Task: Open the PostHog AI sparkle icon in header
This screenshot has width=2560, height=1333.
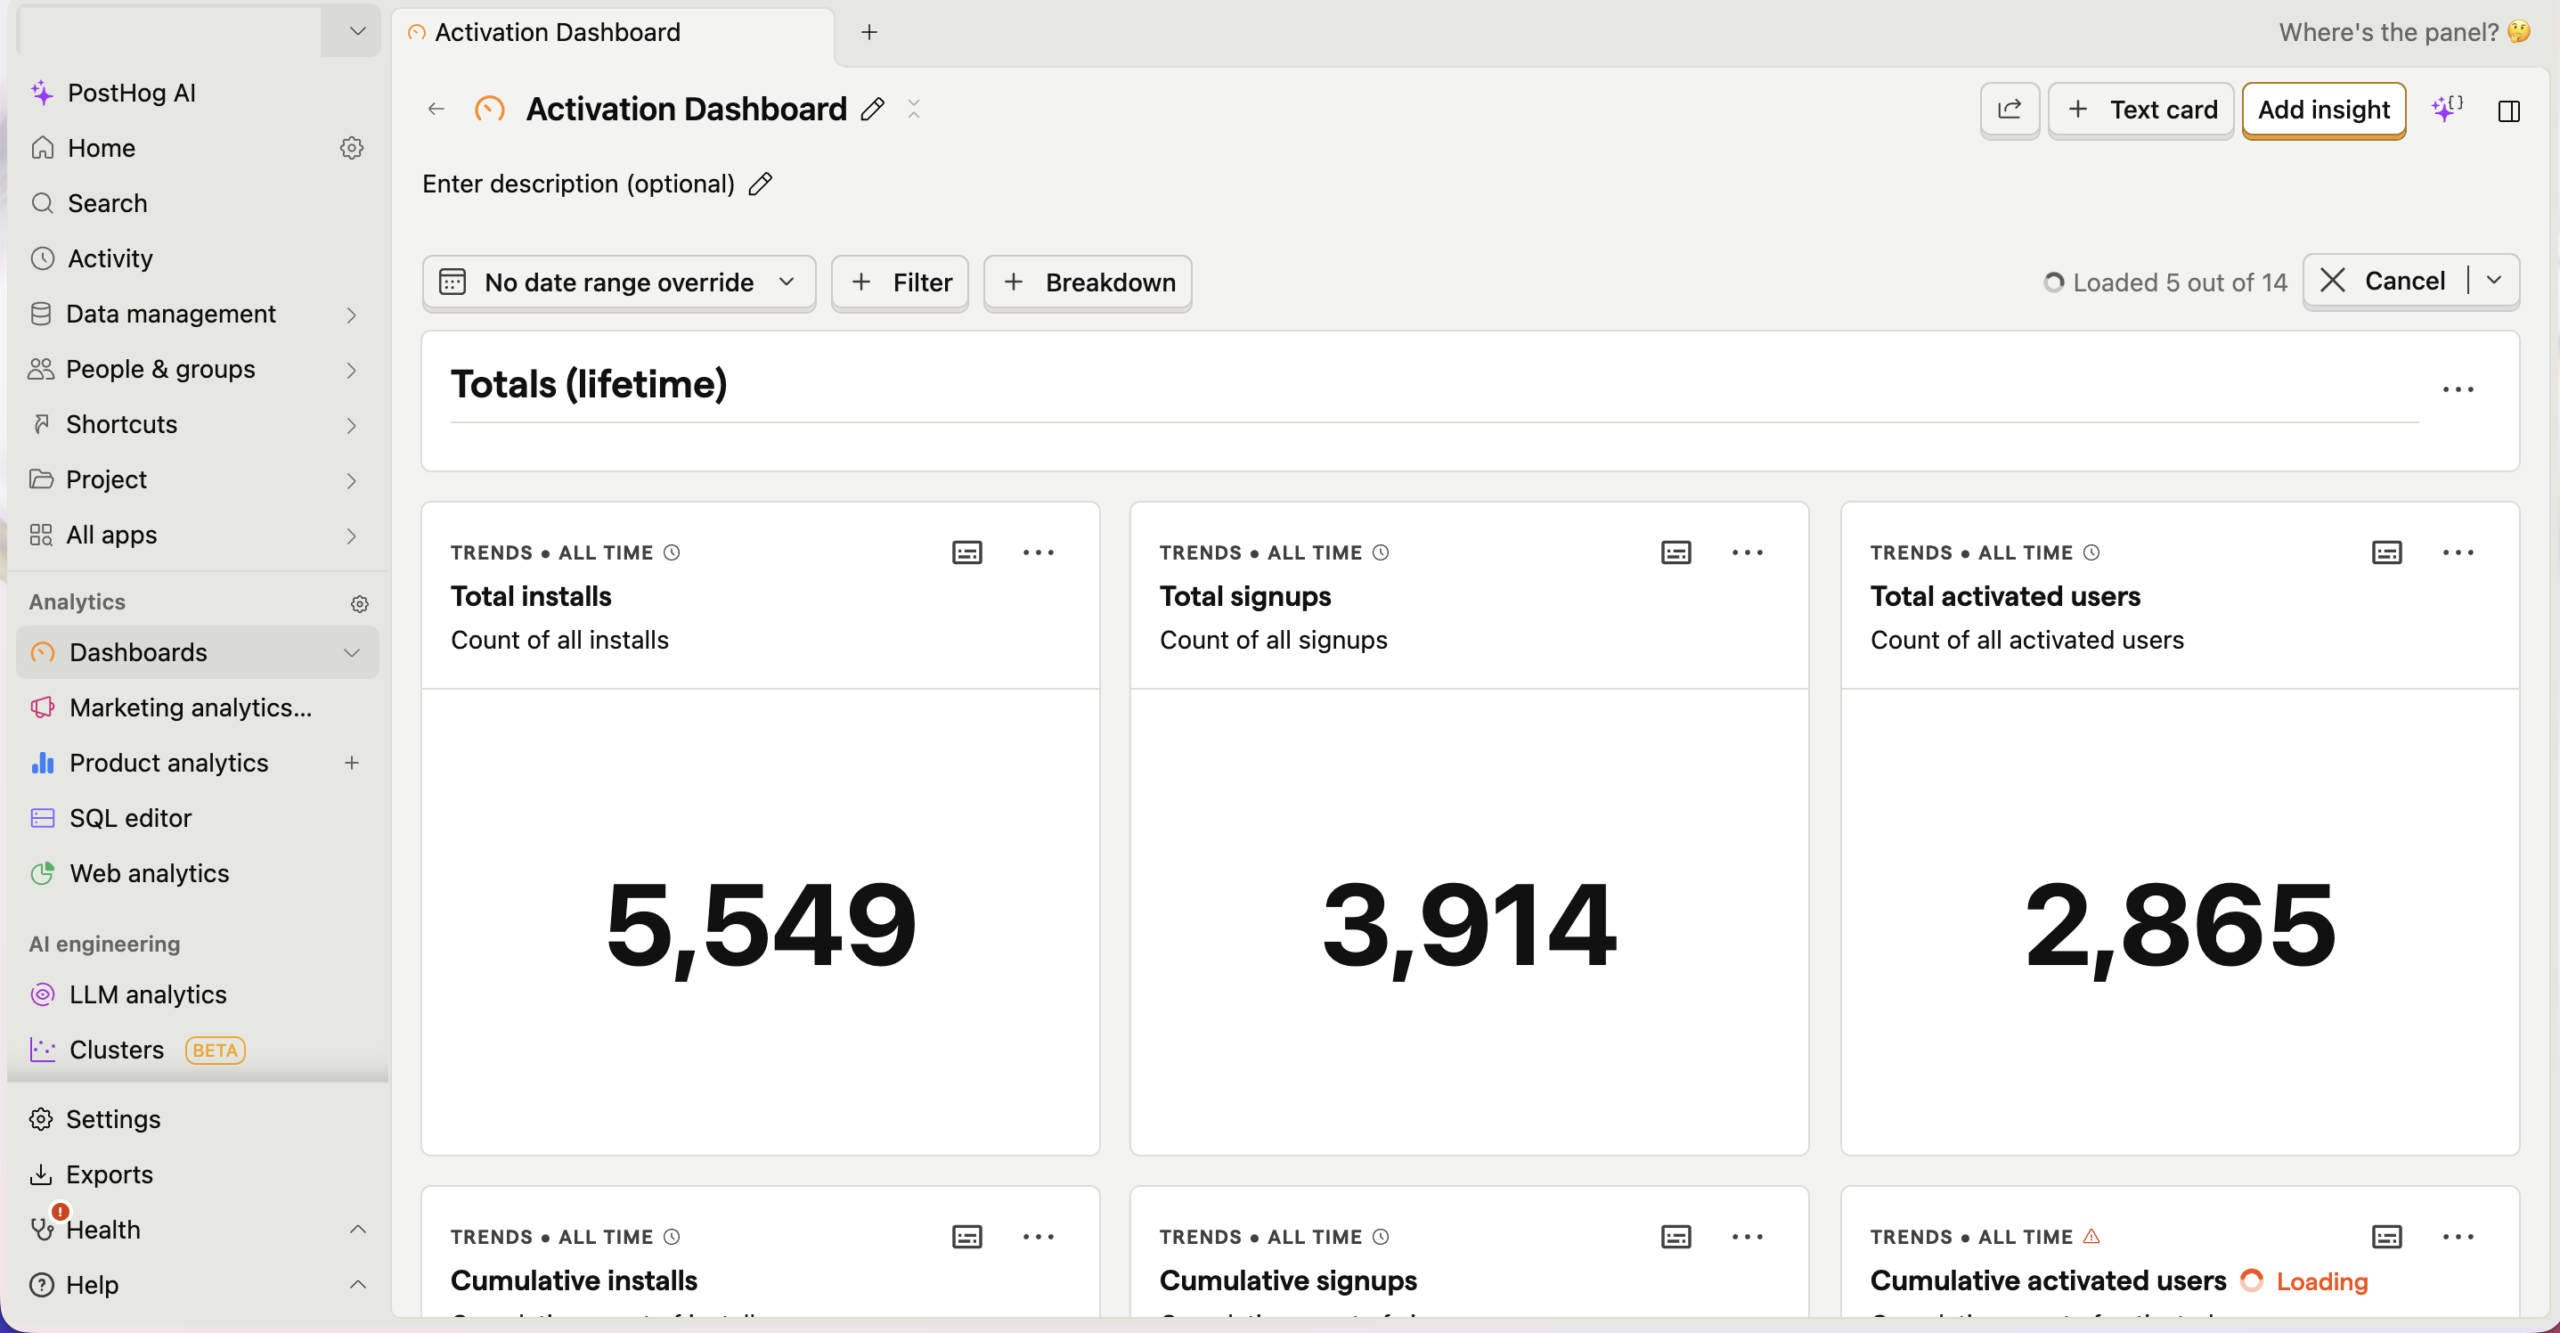Action: [x=2446, y=109]
